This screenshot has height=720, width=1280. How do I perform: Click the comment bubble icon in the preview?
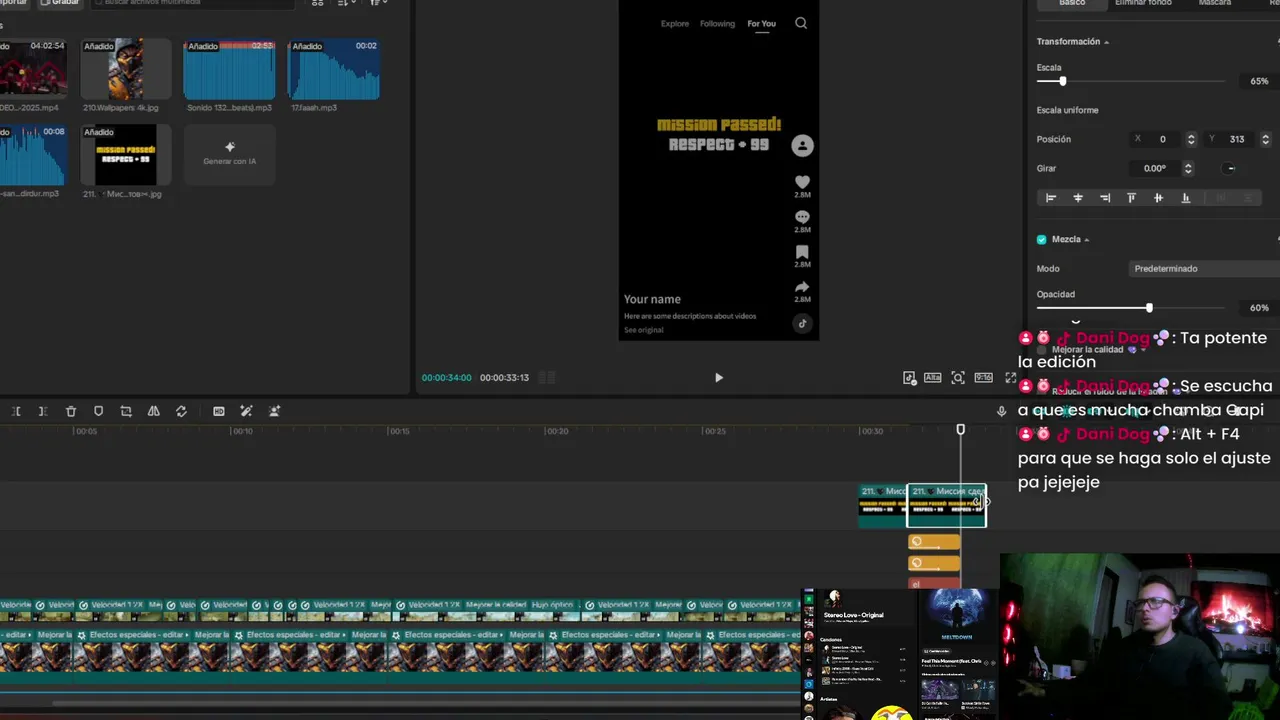coord(802,217)
